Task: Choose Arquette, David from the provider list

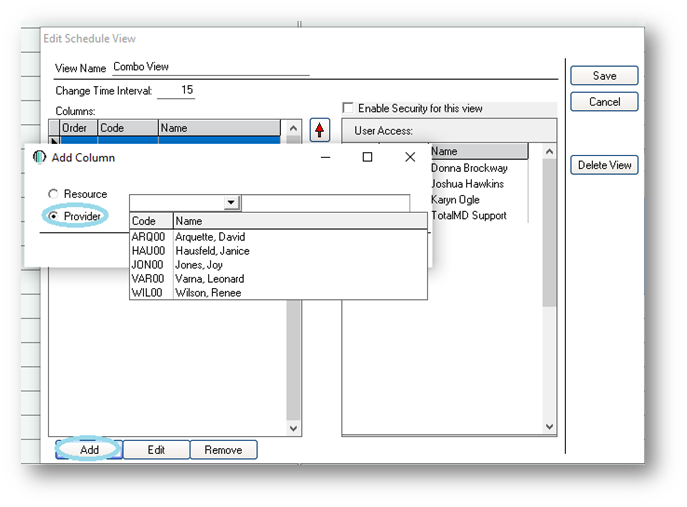Action: click(x=210, y=237)
